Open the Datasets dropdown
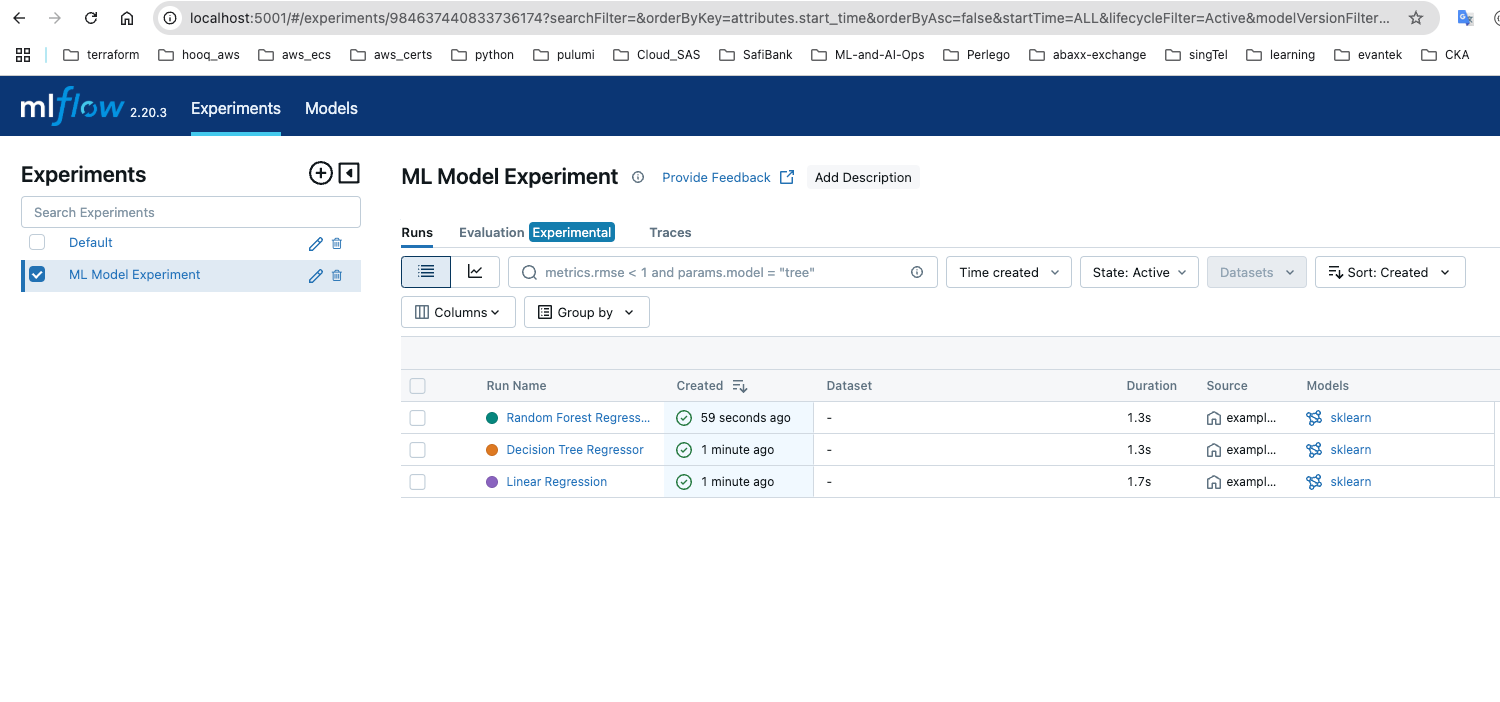This screenshot has height=702, width=1500. [1257, 272]
